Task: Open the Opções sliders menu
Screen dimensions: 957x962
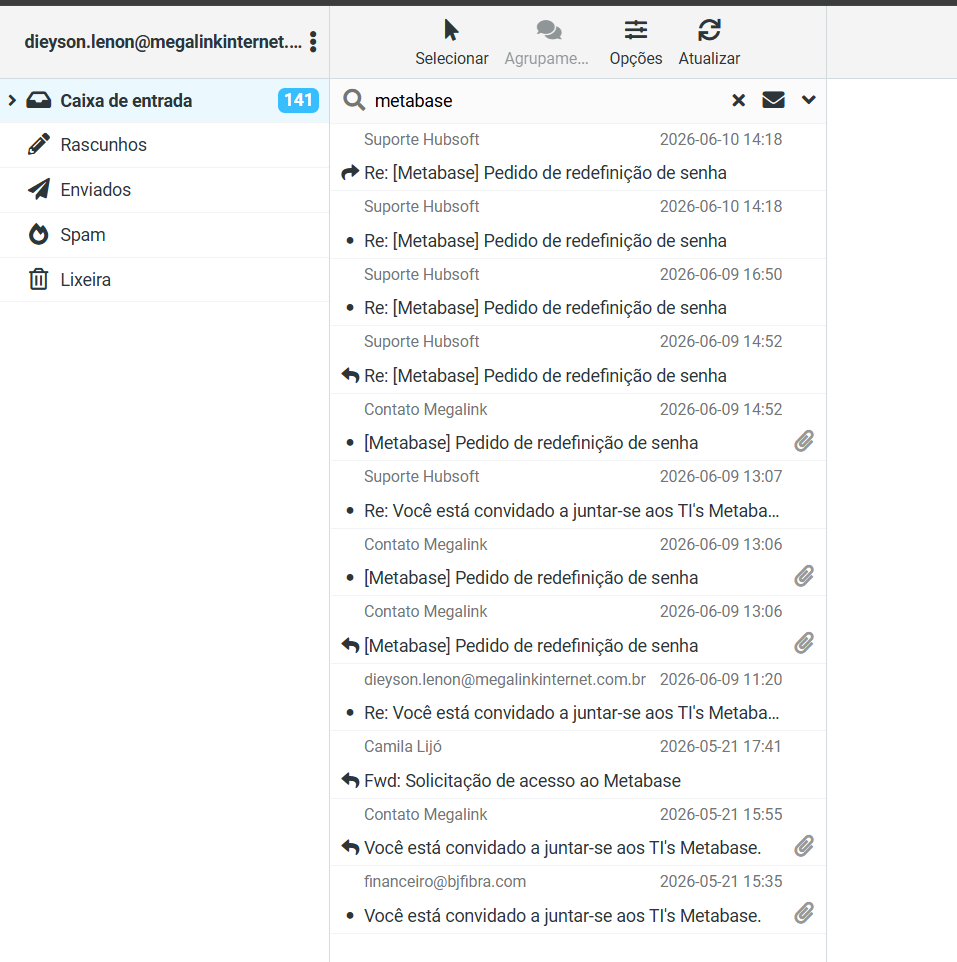Action: [636, 42]
